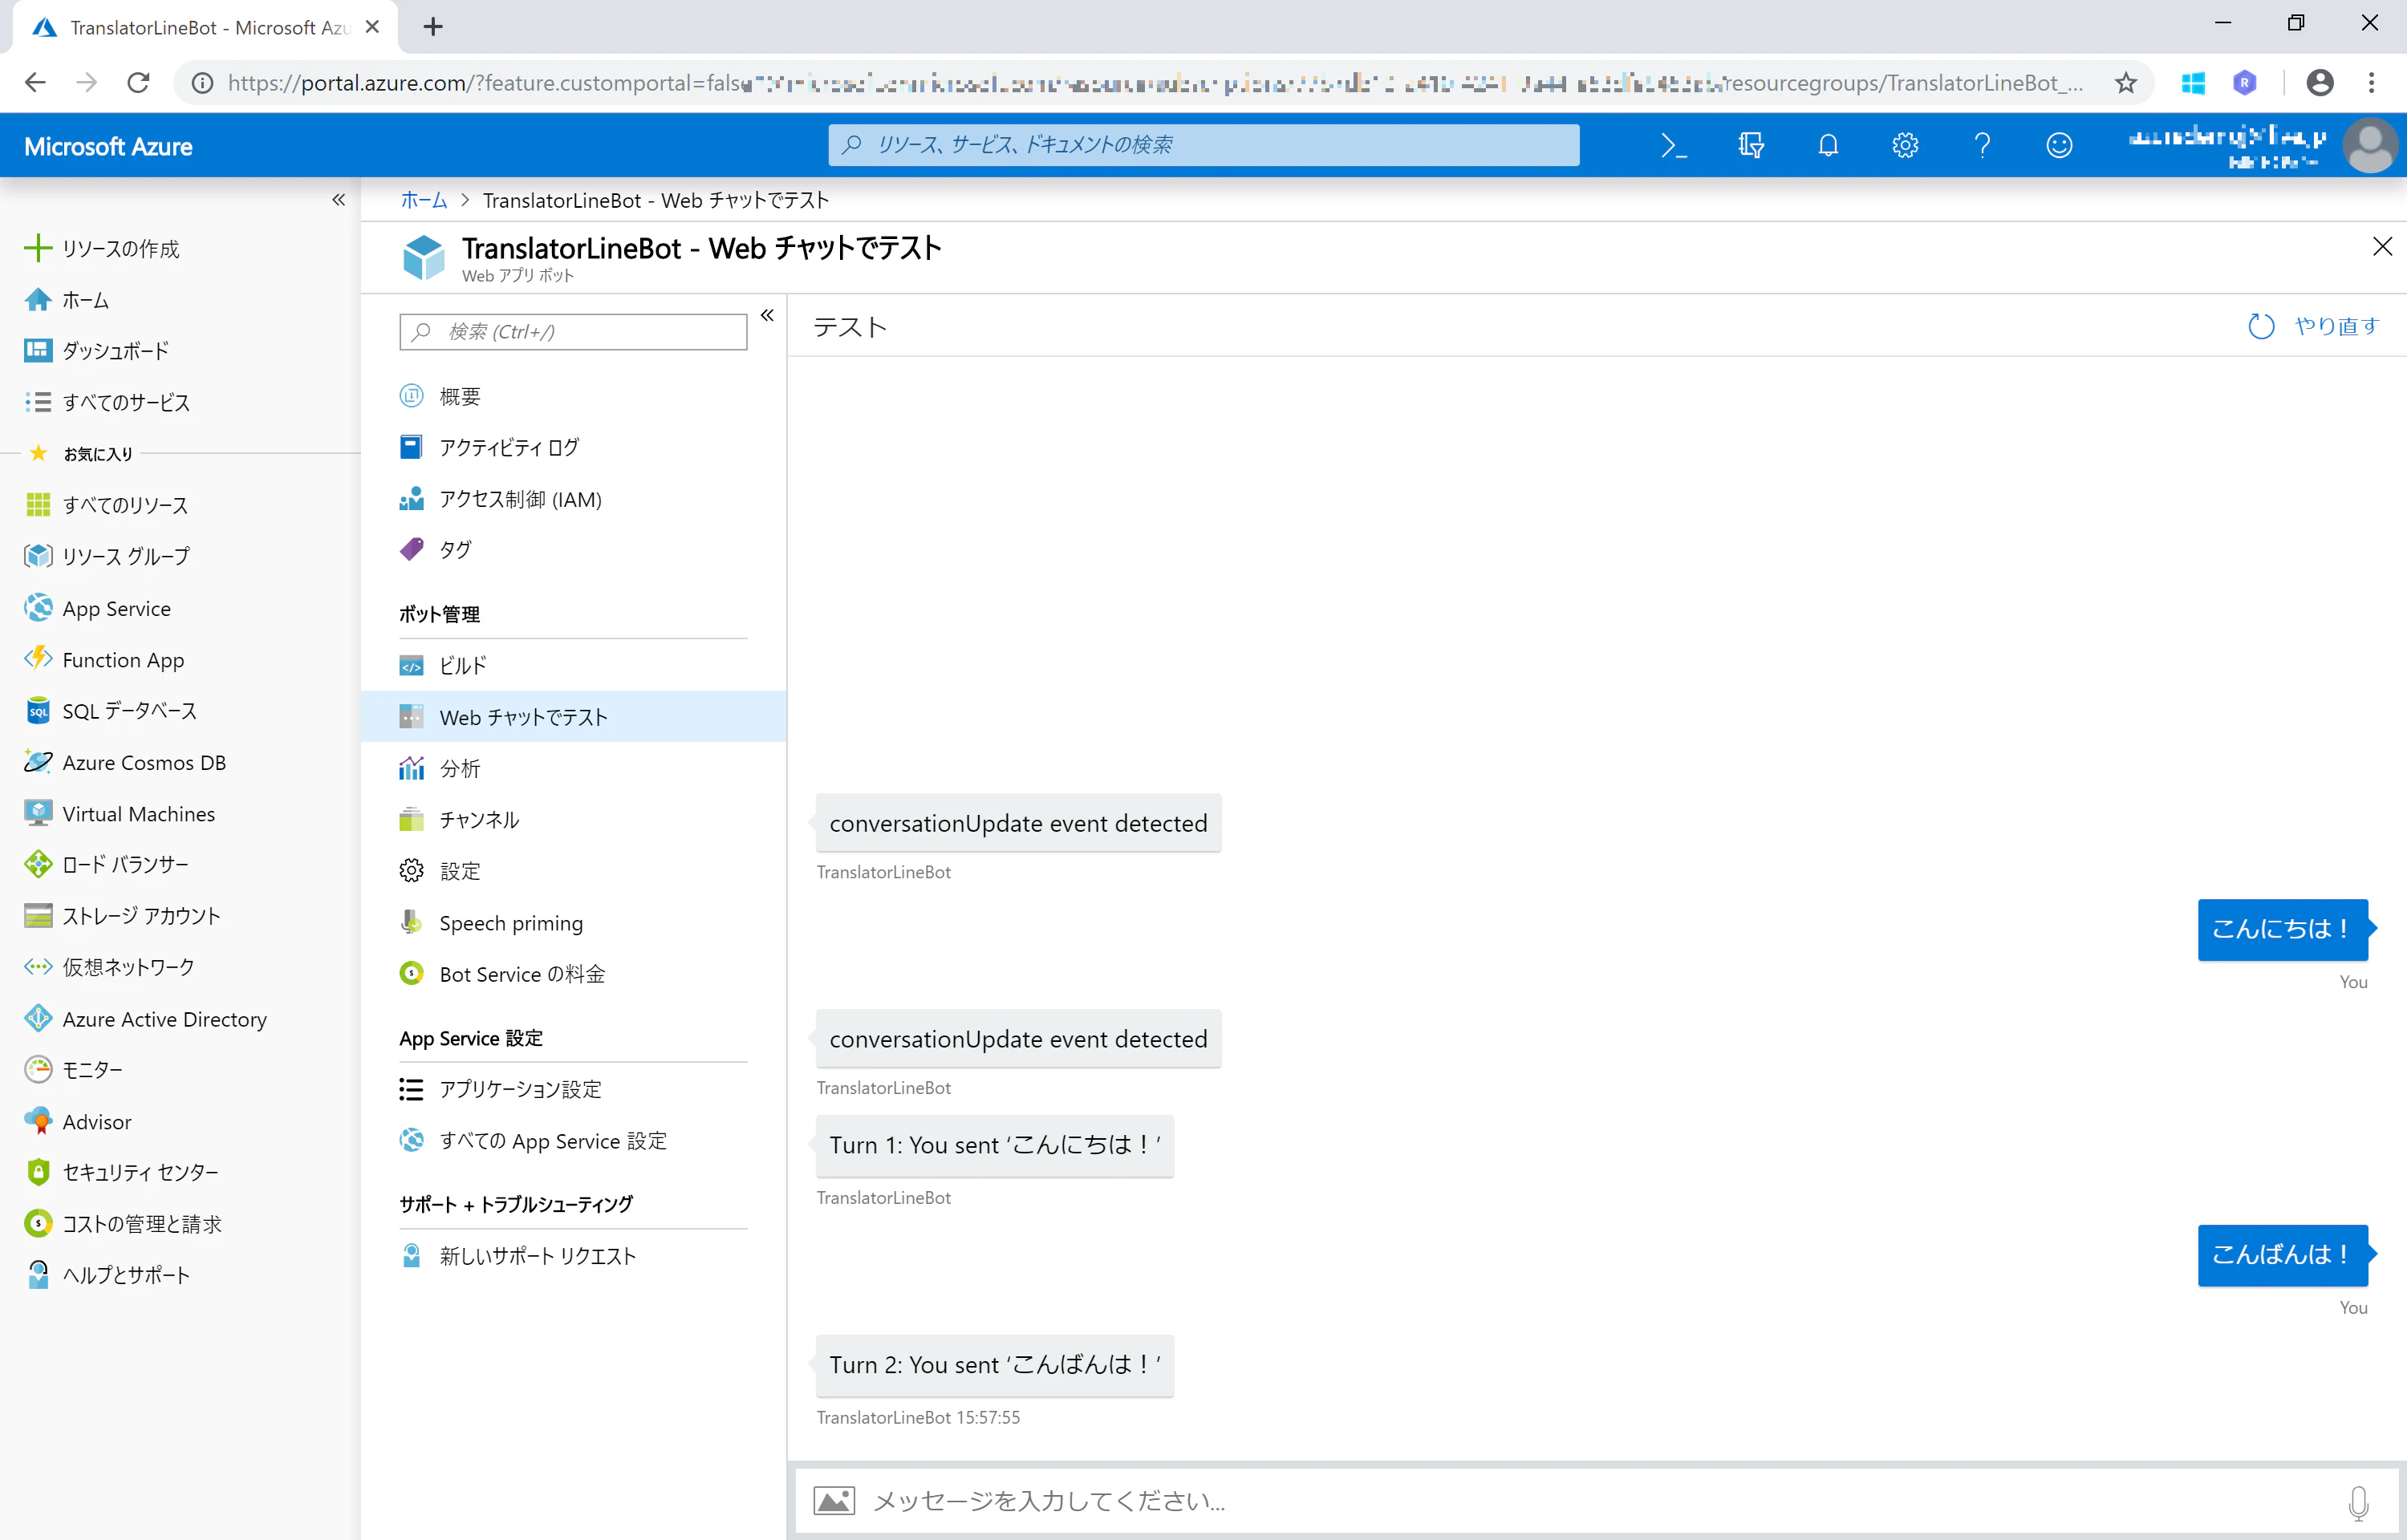Open the Azure account avatar menu
2407x1540 pixels.
point(2370,146)
